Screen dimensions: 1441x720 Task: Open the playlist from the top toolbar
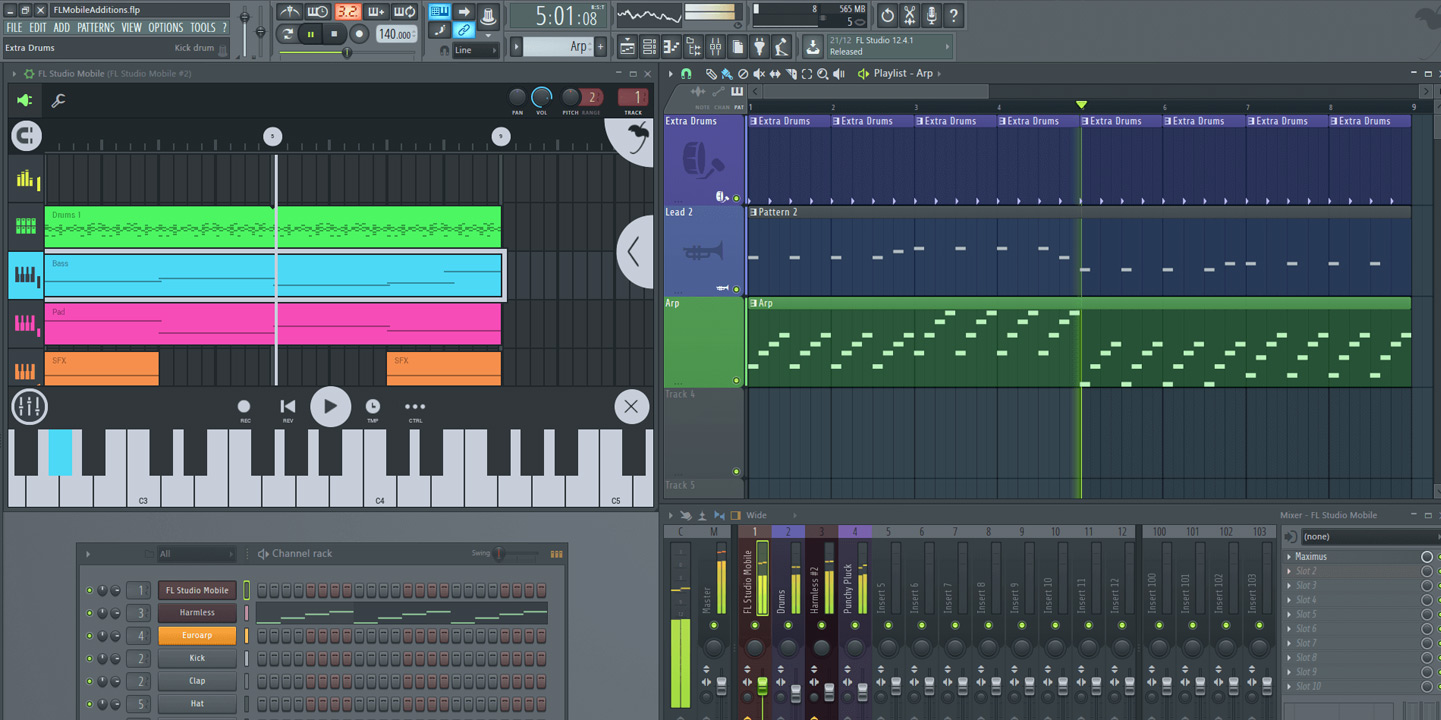coord(627,47)
